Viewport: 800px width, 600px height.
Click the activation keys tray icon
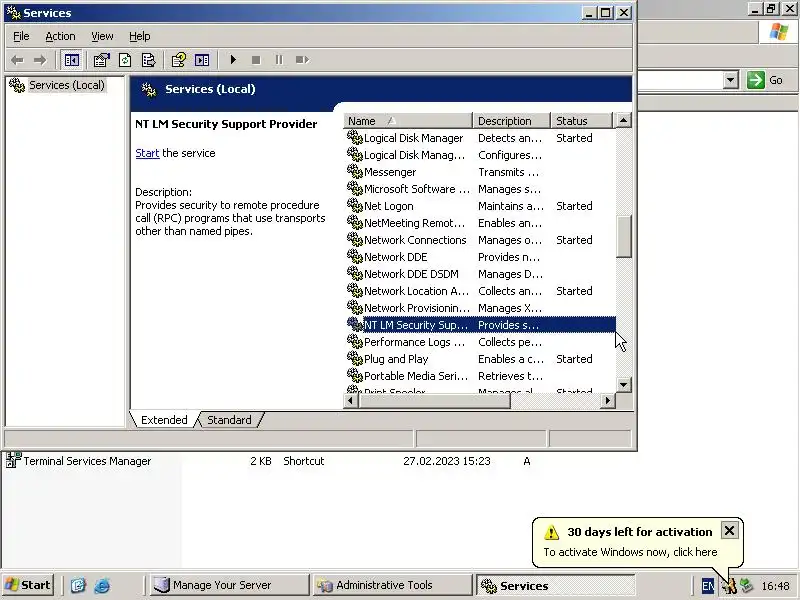click(729, 586)
